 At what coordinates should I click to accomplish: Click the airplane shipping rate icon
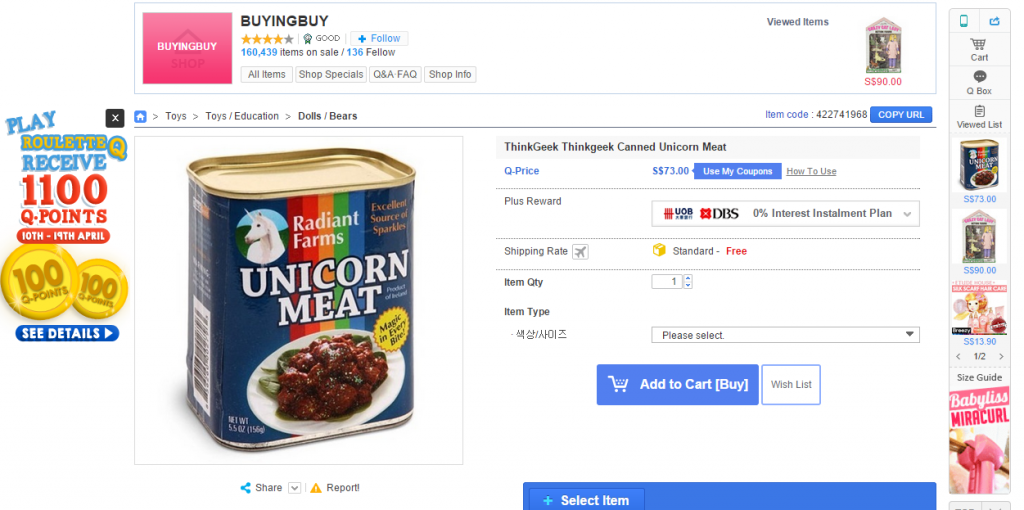pyautogui.click(x=580, y=252)
